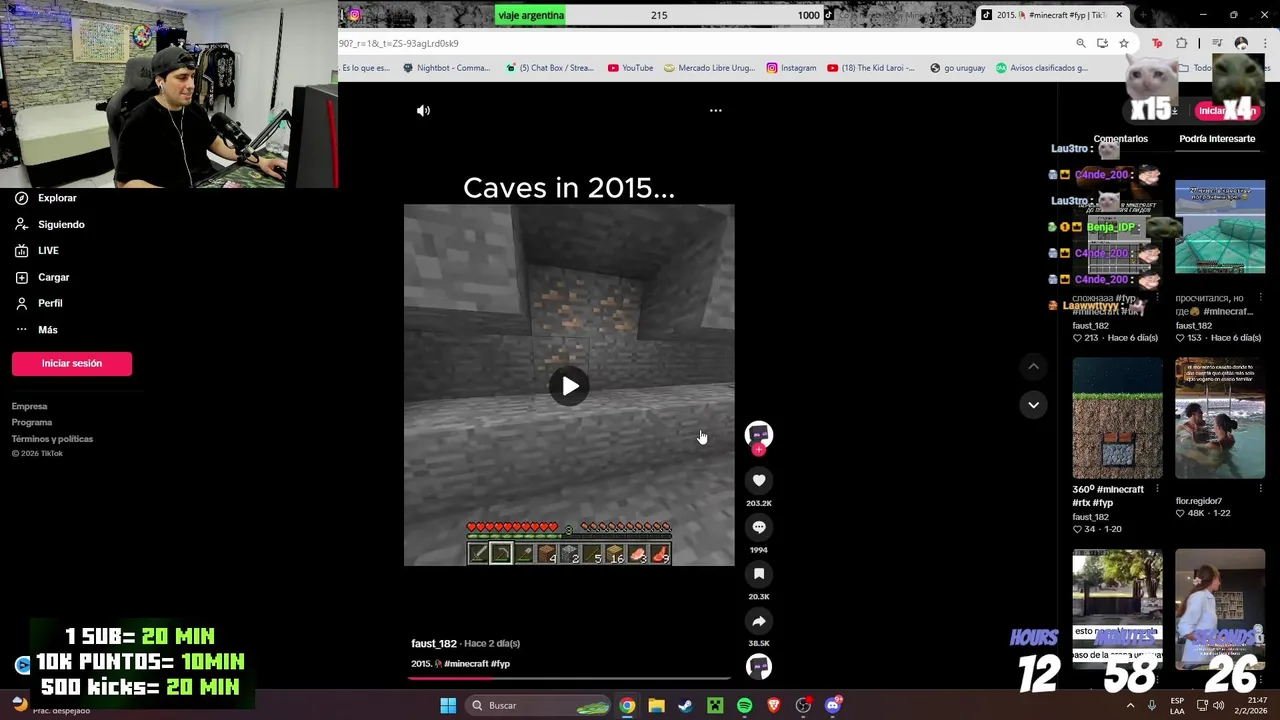Viewport: 1280px width, 720px height.
Task: Open The Kid Laroi bookmark
Action: click(871, 68)
